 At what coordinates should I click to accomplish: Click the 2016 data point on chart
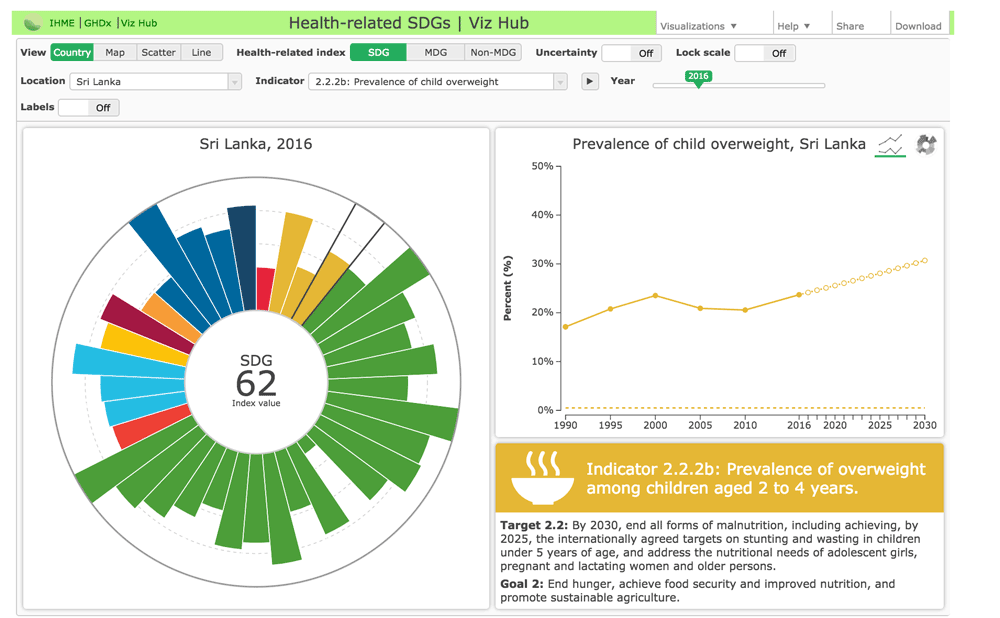pos(799,295)
